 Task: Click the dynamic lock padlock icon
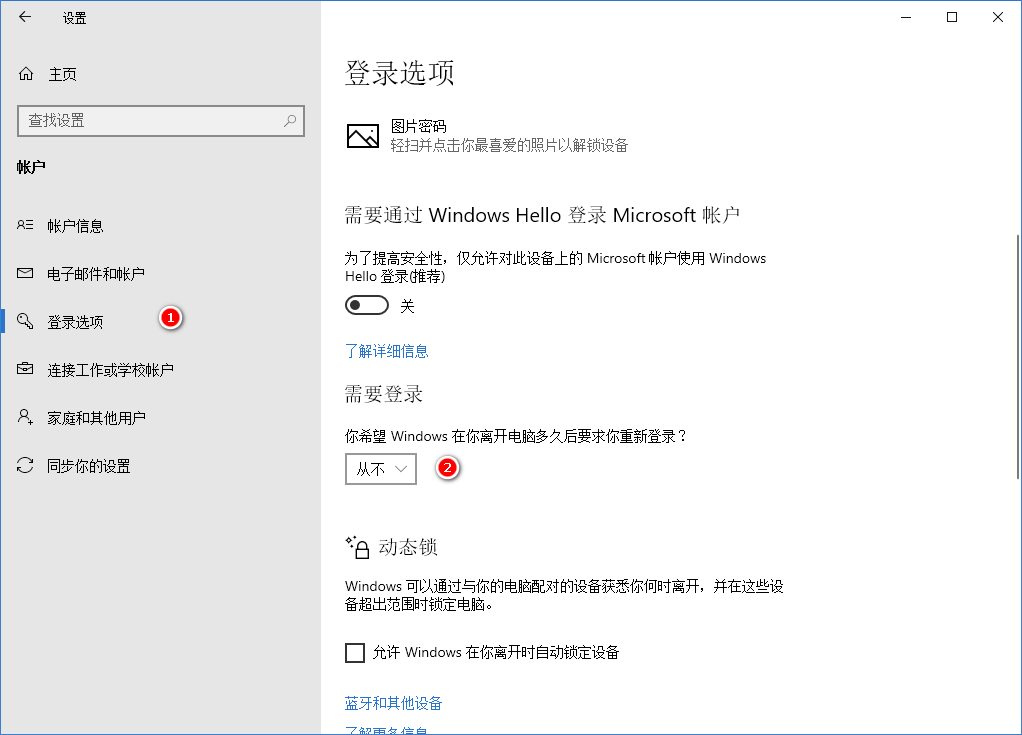coord(357,546)
